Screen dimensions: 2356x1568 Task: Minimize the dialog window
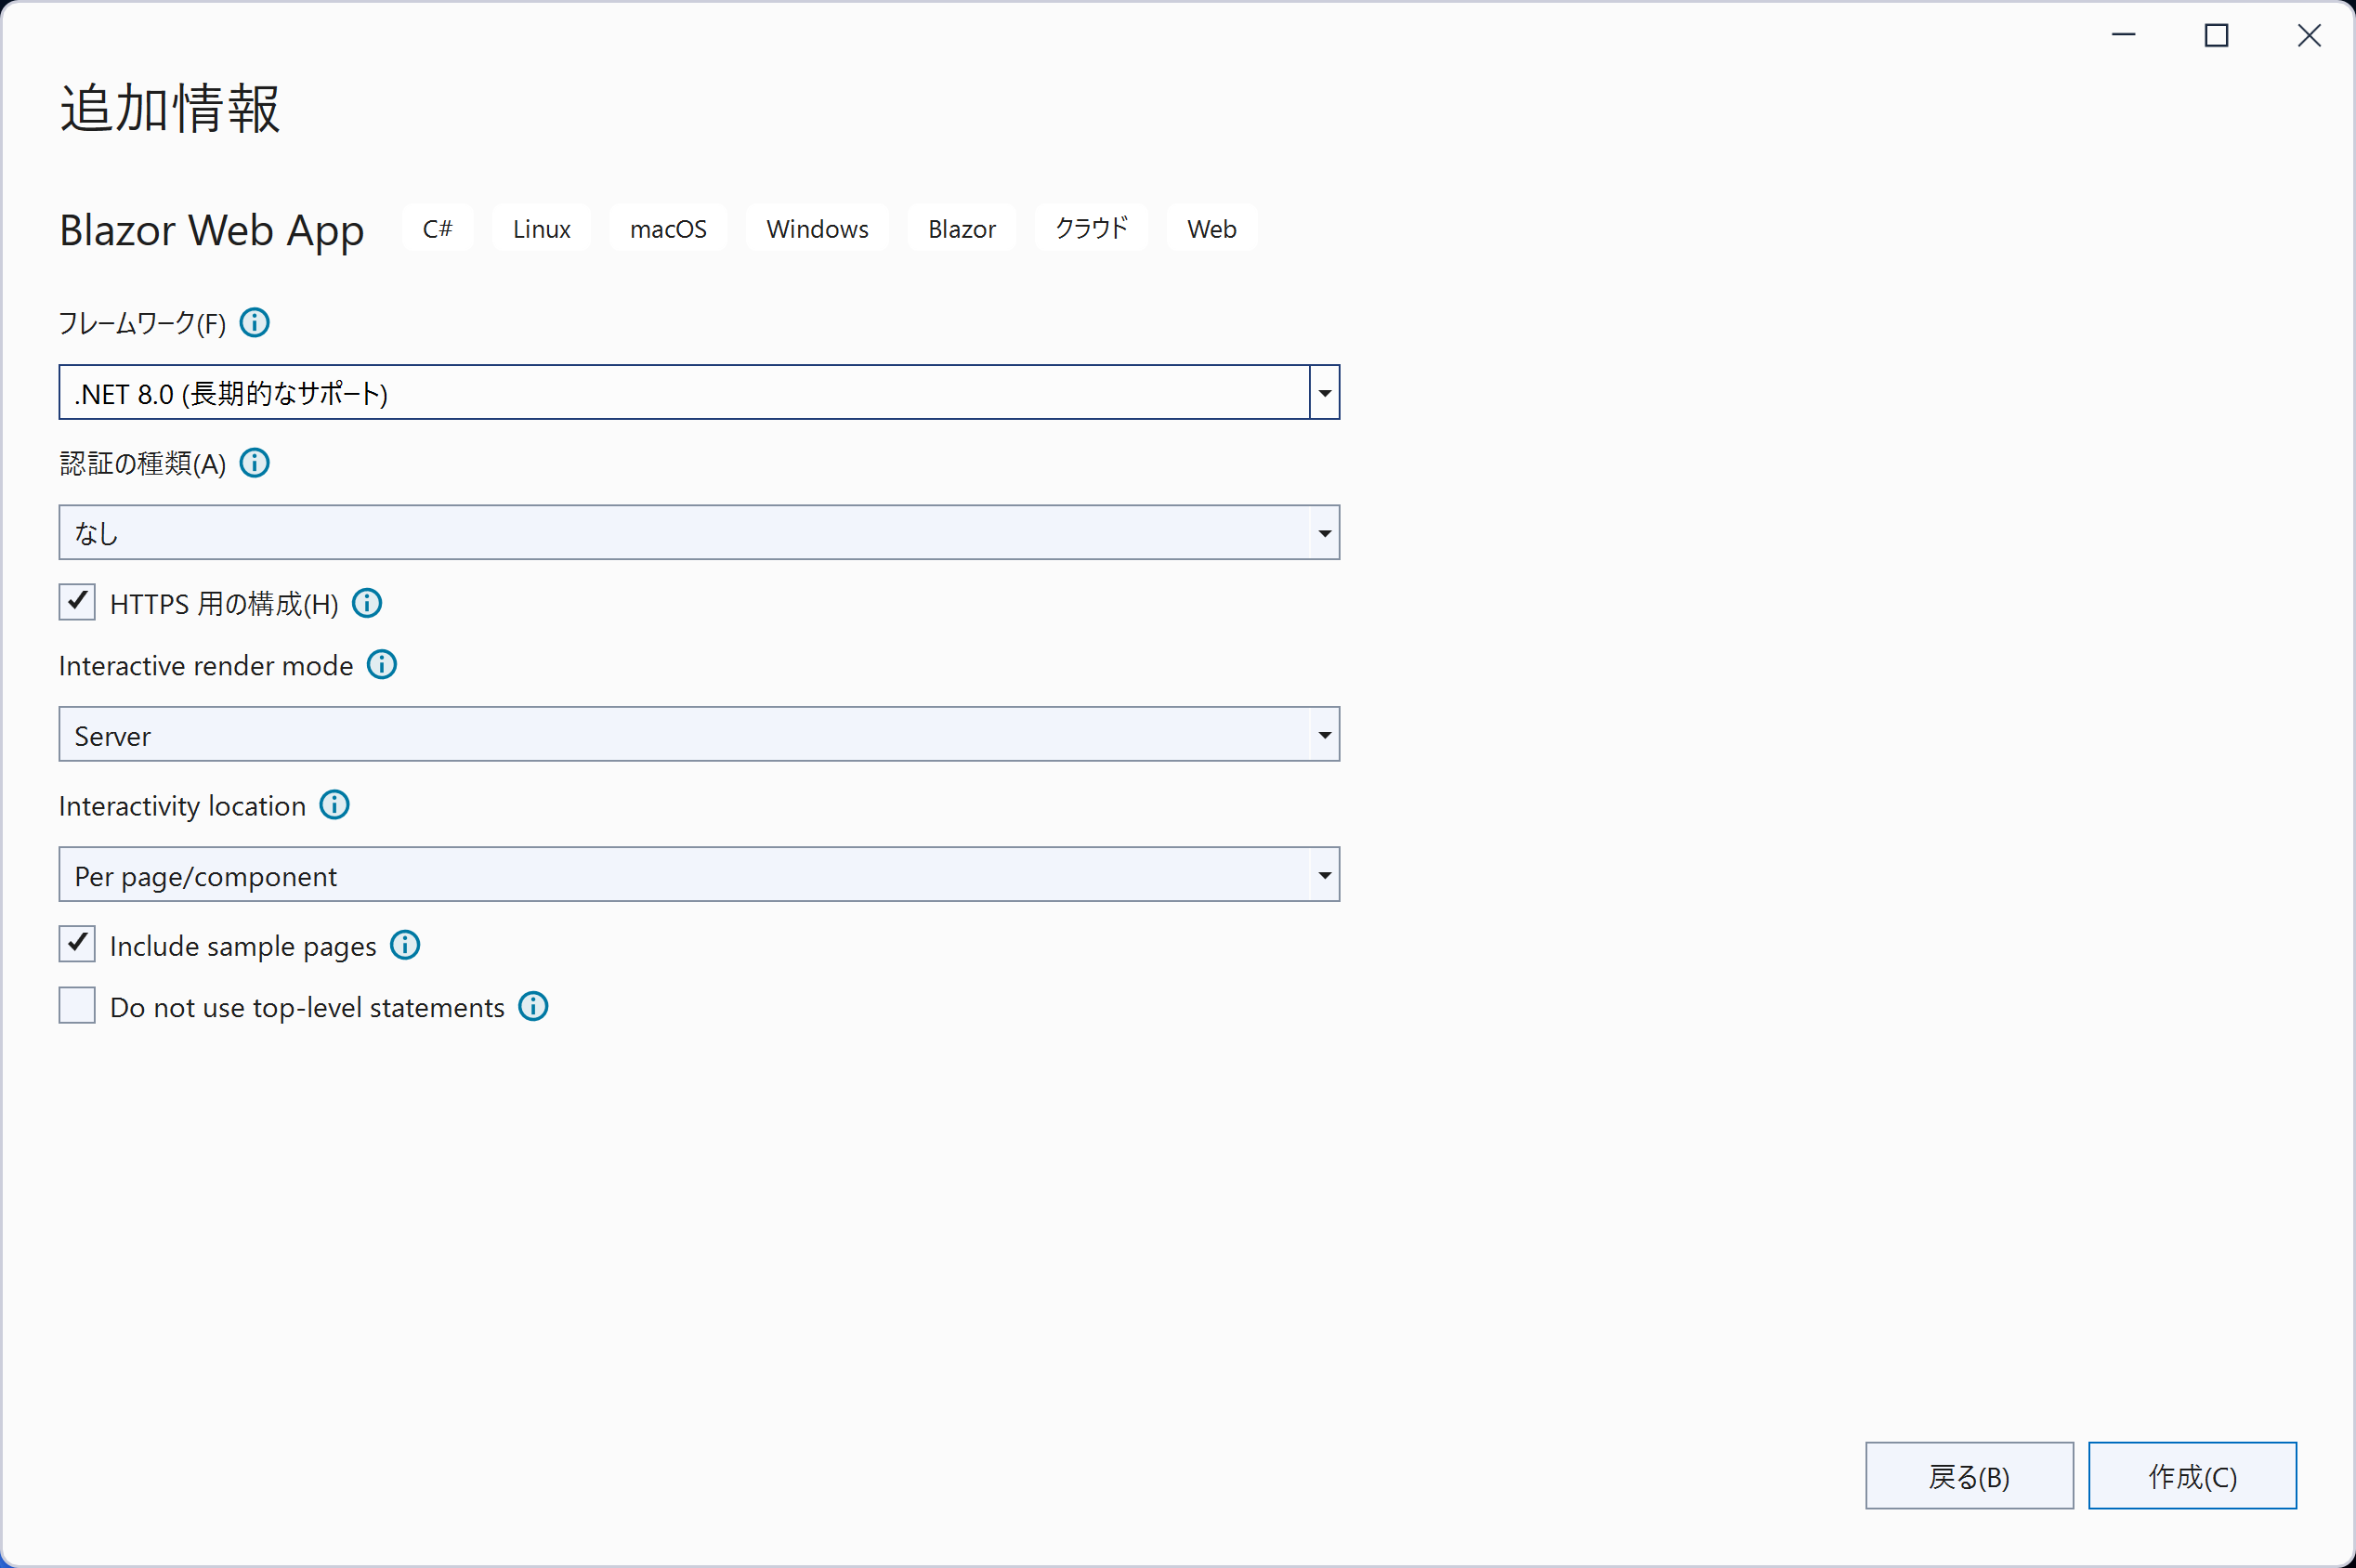coord(2124,36)
